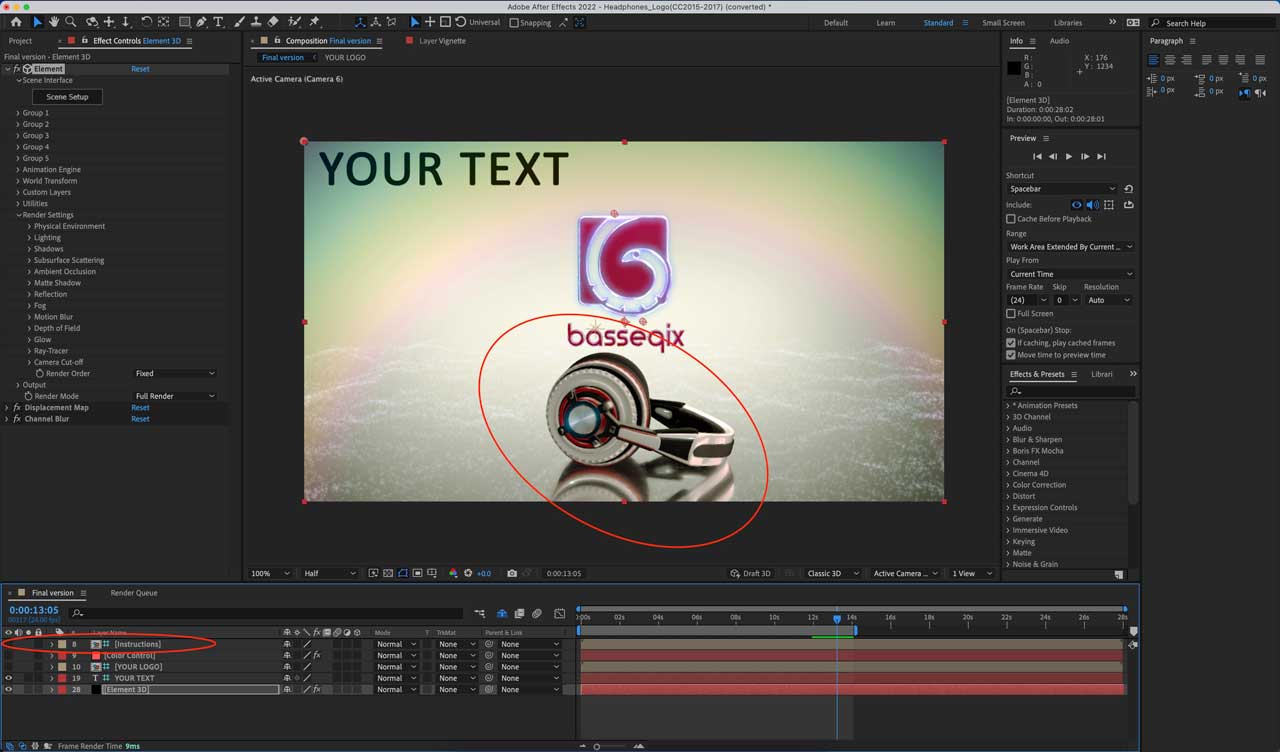Select the Roto Brush tool
This screenshot has height=752, width=1280.
point(295,22)
